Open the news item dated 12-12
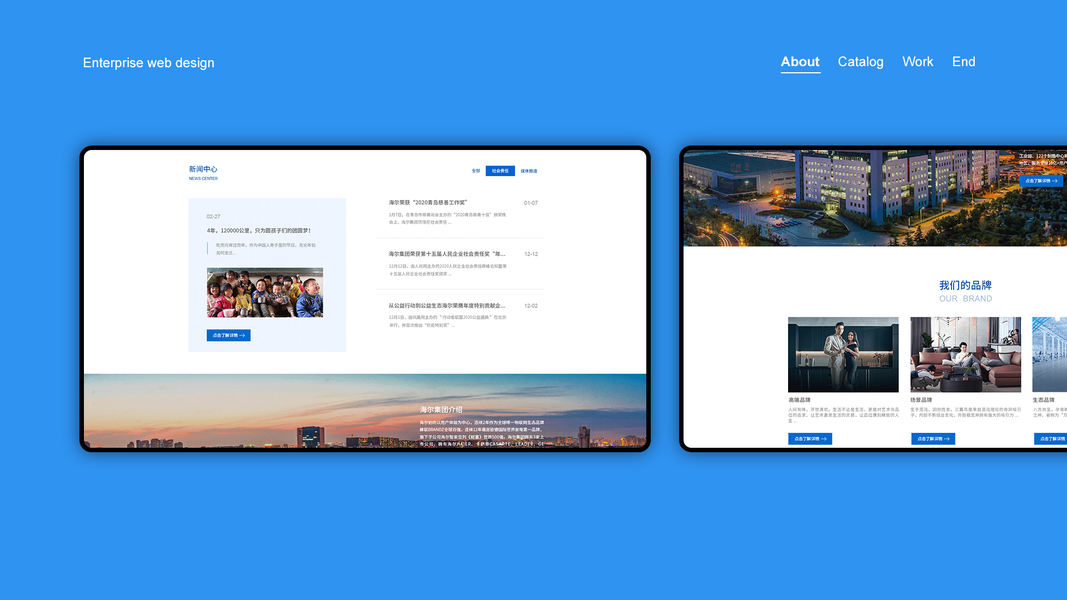Viewport: 1067px width, 600px height. (447, 254)
